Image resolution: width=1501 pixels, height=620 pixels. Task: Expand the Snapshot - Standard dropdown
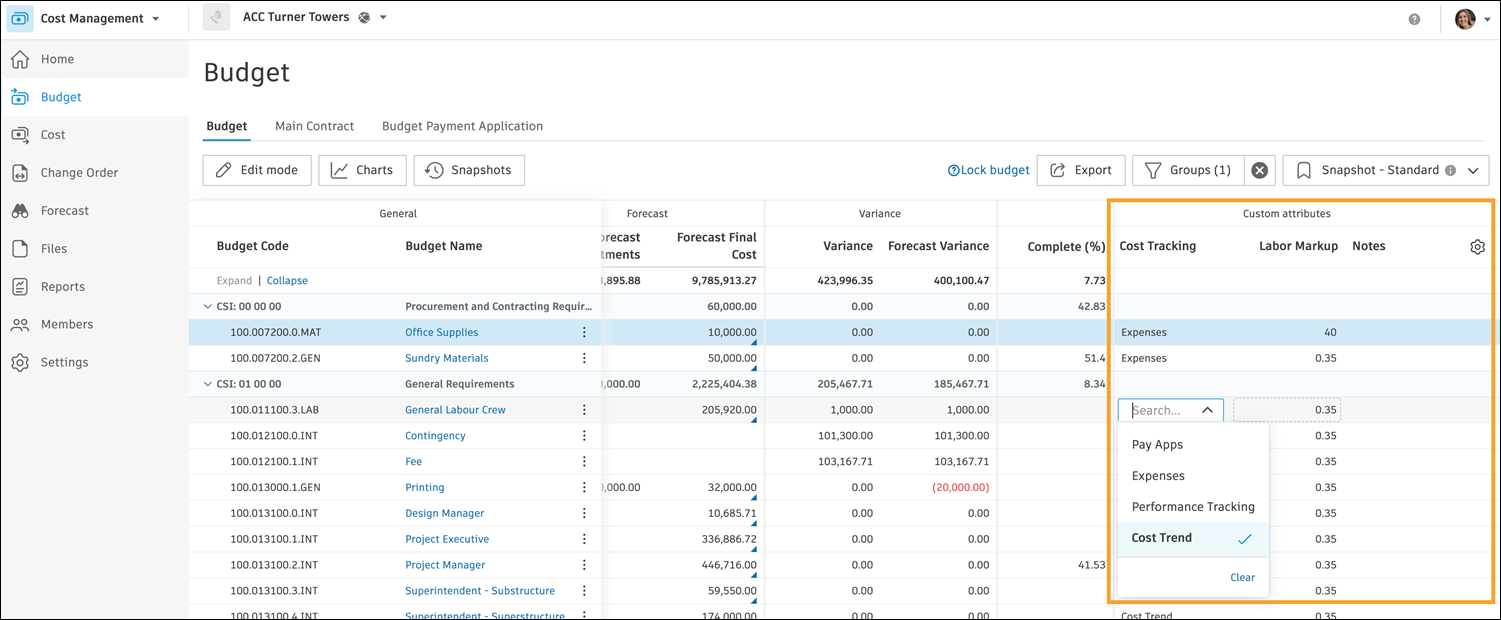click(1472, 171)
